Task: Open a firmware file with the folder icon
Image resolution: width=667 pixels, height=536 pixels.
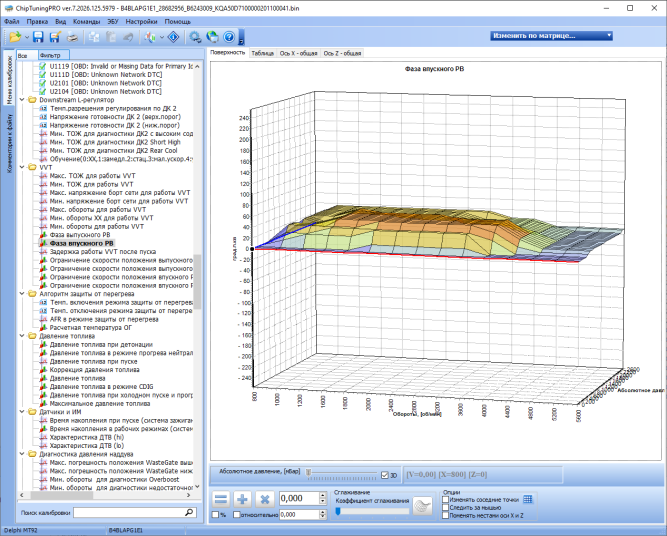Action: pyautogui.click(x=15, y=37)
